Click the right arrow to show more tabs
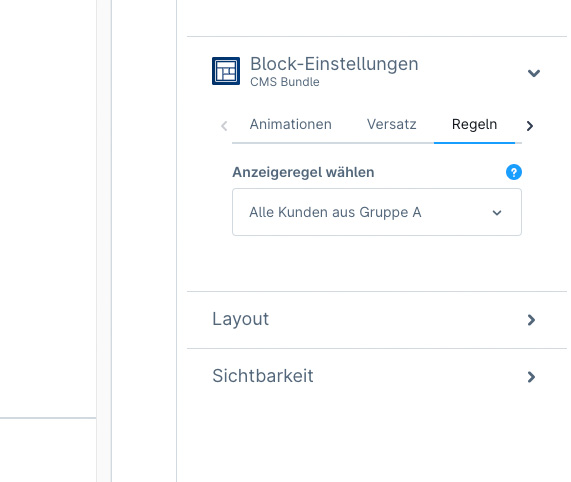Screen dimensions: 571x482 click(529, 126)
